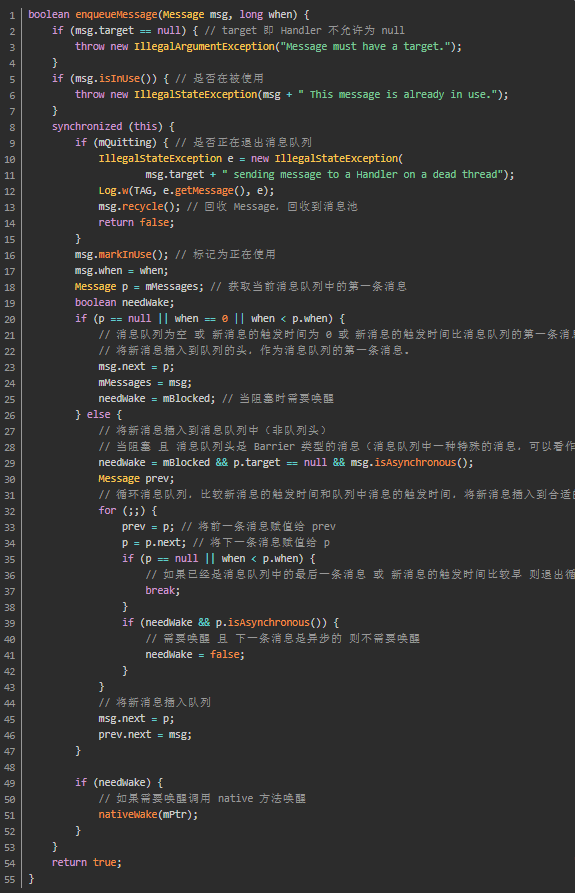
Task: Click the method name enqueueMessage
Action: click(116, 14)
